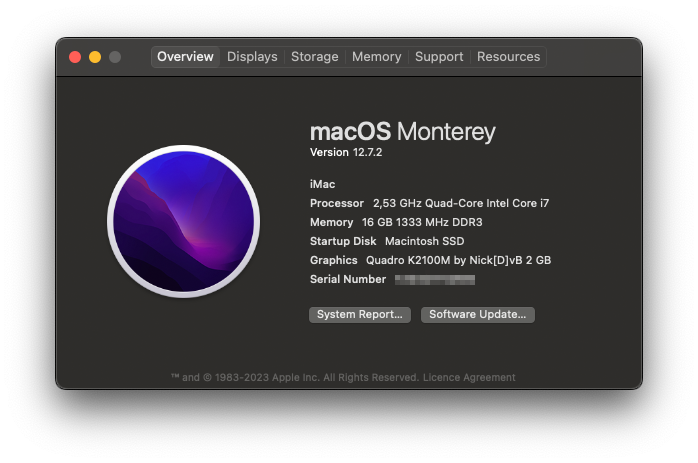Click the macOS Monterey heading
Screen dimensions: 698x463
tap(402, 132)
